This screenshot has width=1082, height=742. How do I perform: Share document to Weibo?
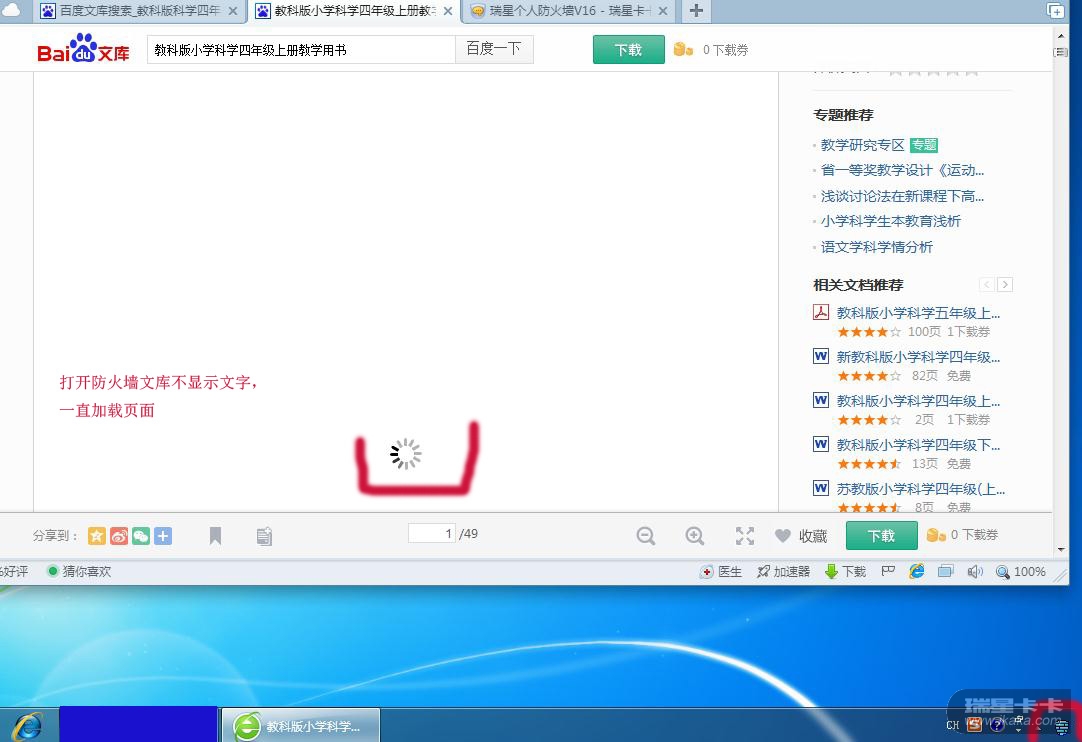point(119,536)
